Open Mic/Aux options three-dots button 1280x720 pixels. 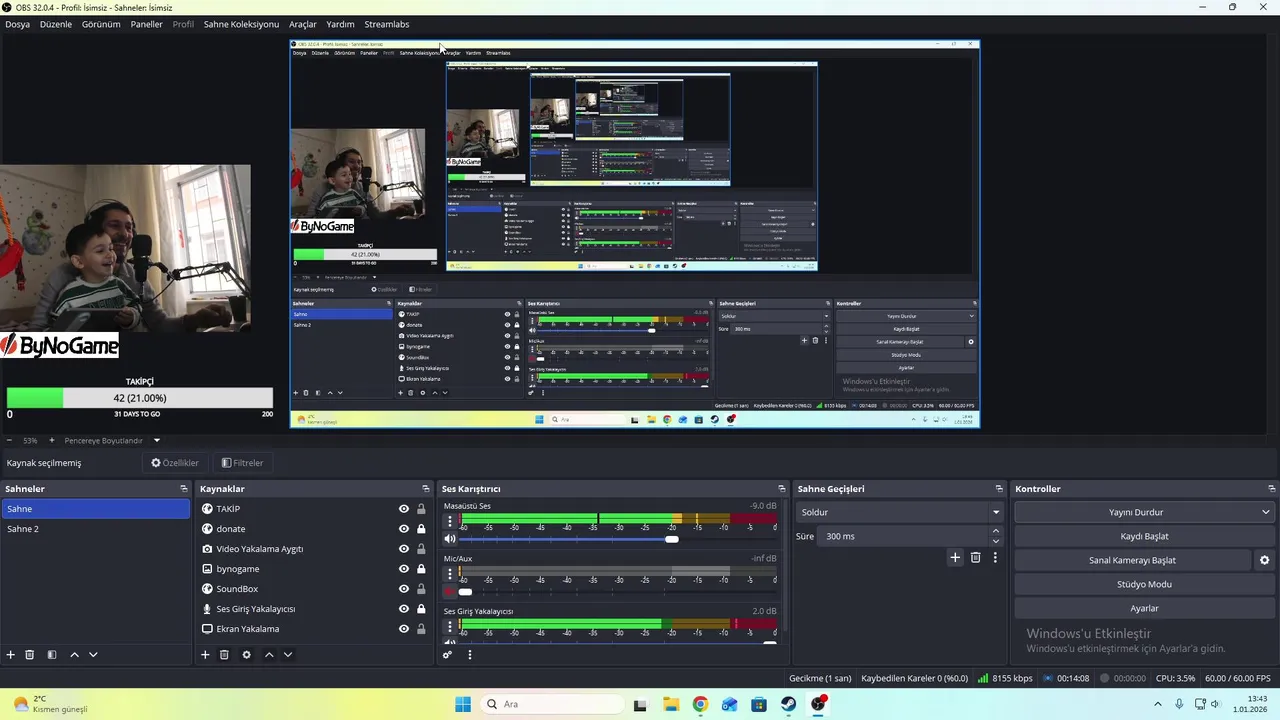point(450,573)
